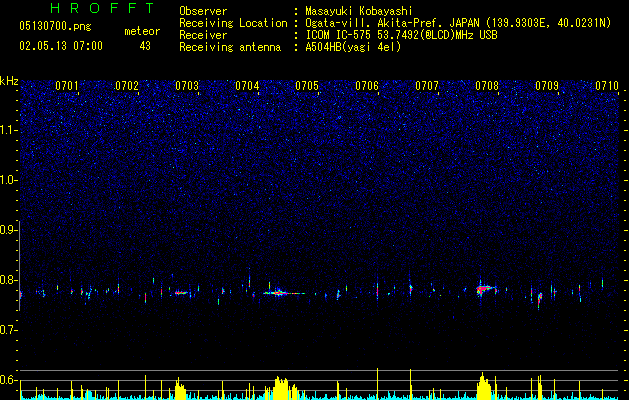
Task: Click the Observer field label
Action: (203, 11)
